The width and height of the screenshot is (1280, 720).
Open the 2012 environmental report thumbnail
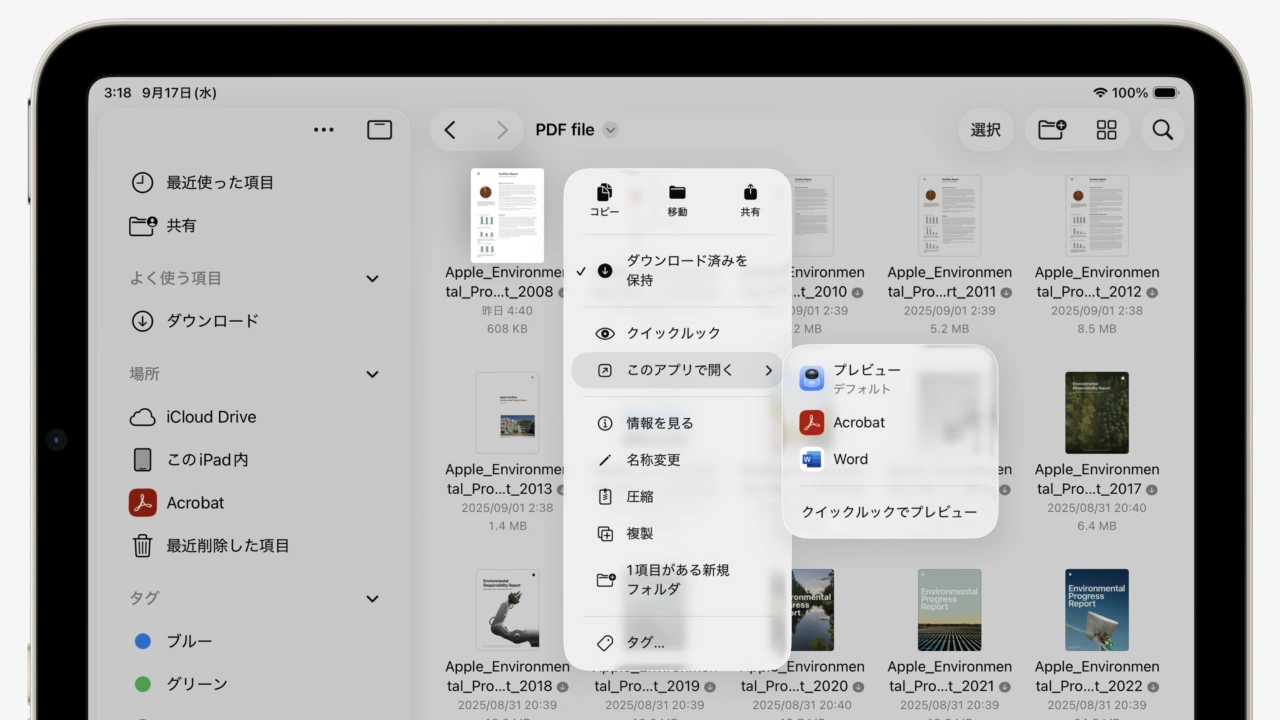(1096, 216)
